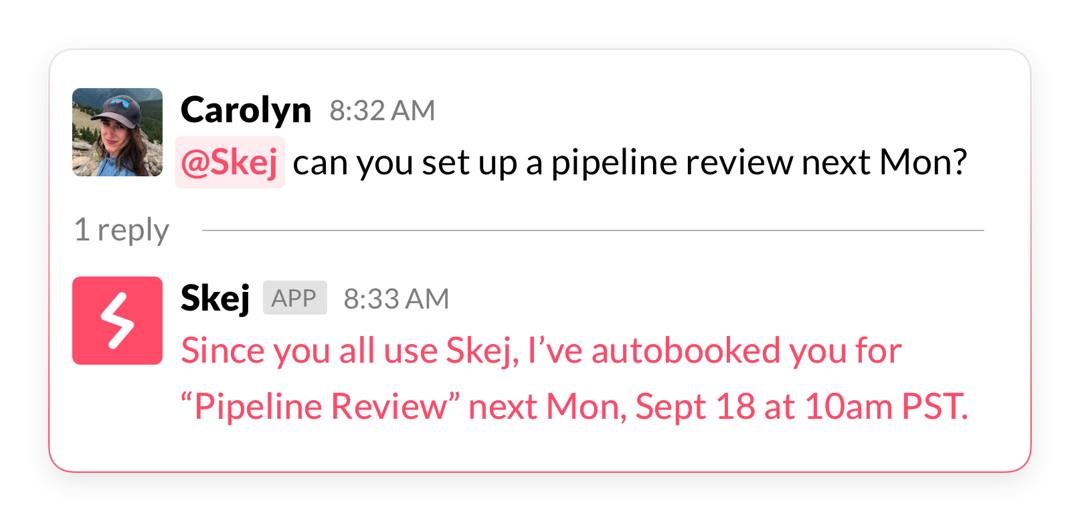Click the 8:32 AM message timestamp

click(382, 111)
